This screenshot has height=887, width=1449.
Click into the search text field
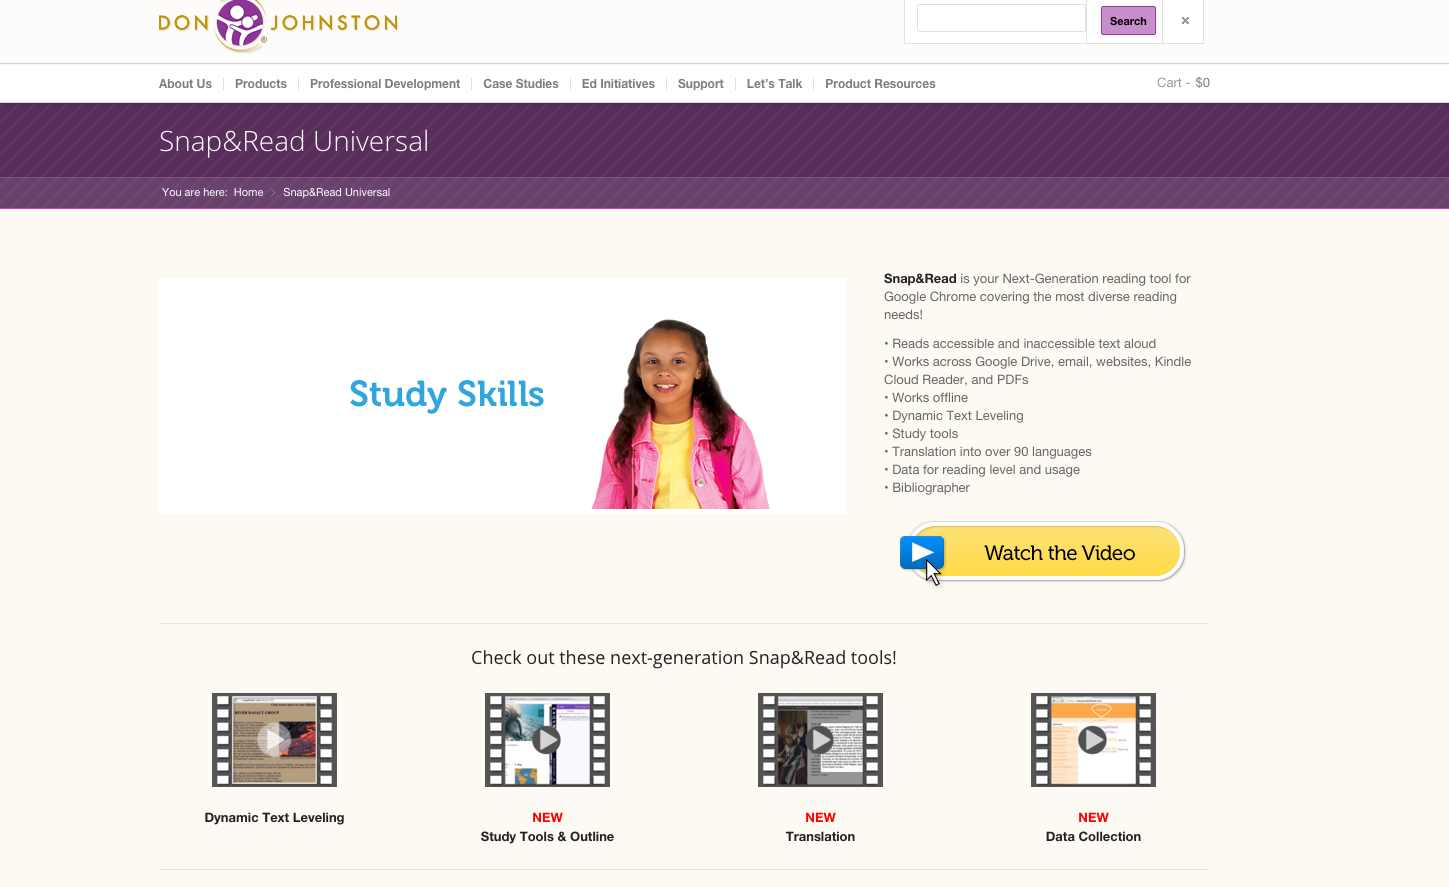[1001, 19]
